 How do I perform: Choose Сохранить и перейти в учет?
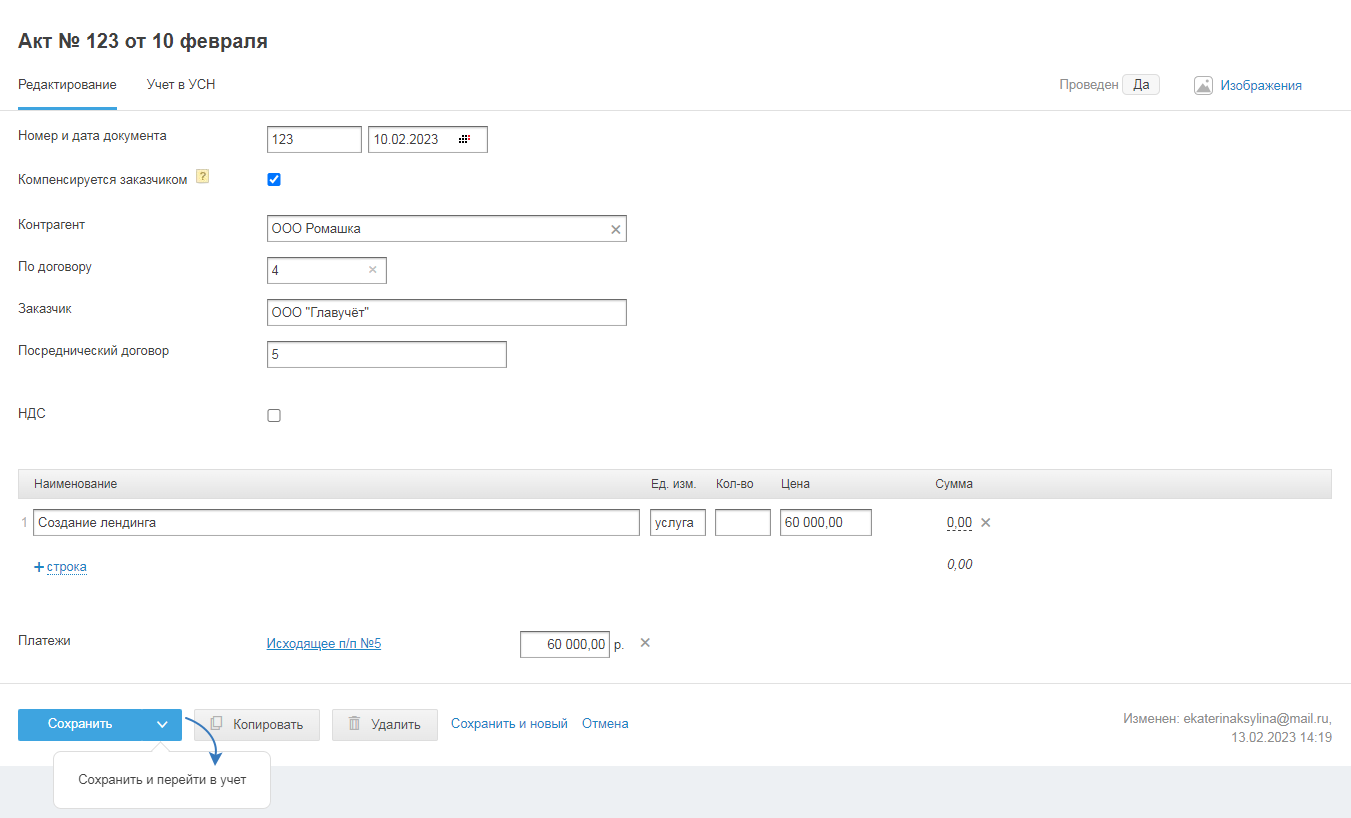pos(162,780)
